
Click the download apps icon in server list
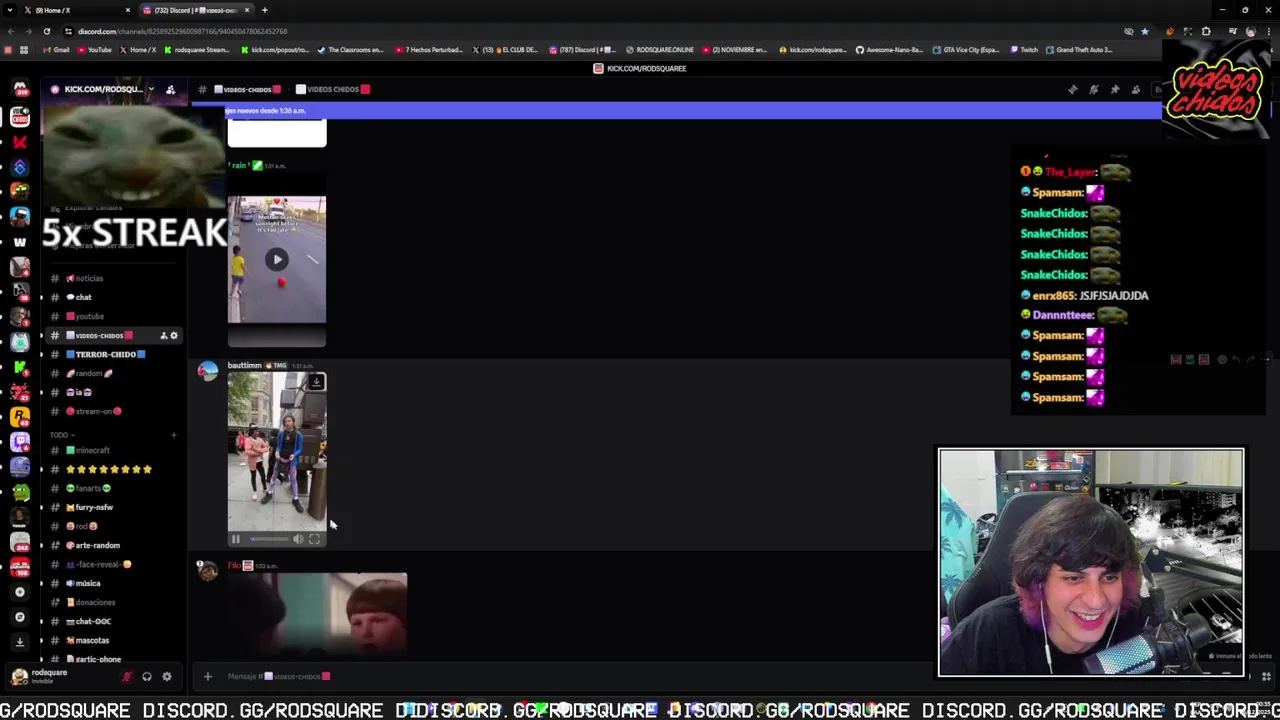[20, 642]
